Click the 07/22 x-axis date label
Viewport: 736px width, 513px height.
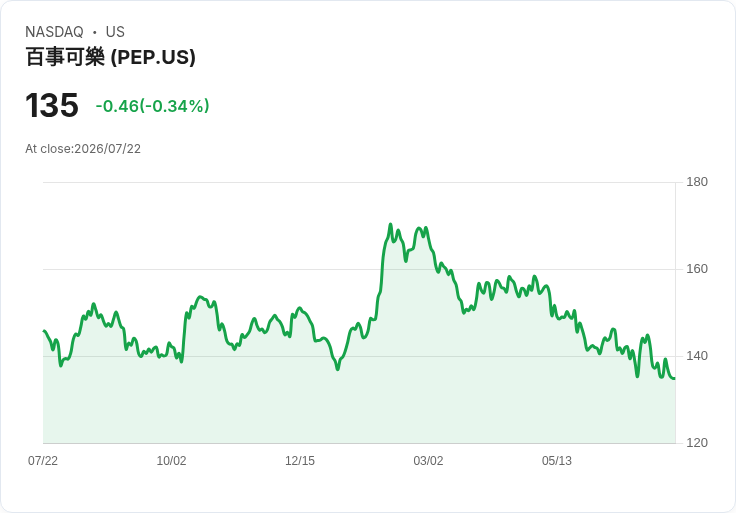pos(43,460)
